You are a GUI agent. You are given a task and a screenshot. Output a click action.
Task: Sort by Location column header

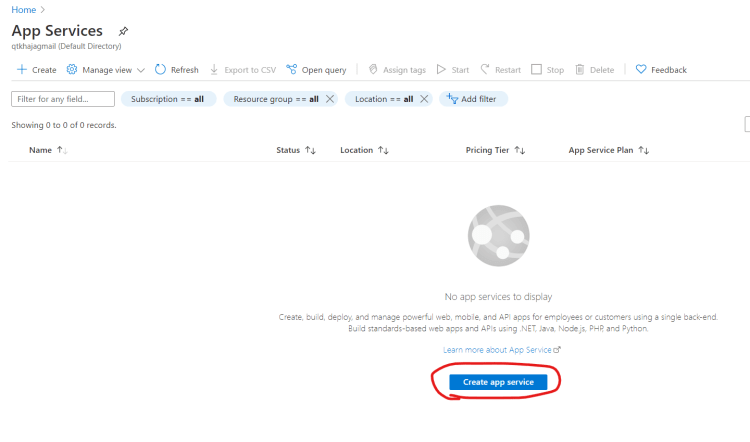point(364,150)
